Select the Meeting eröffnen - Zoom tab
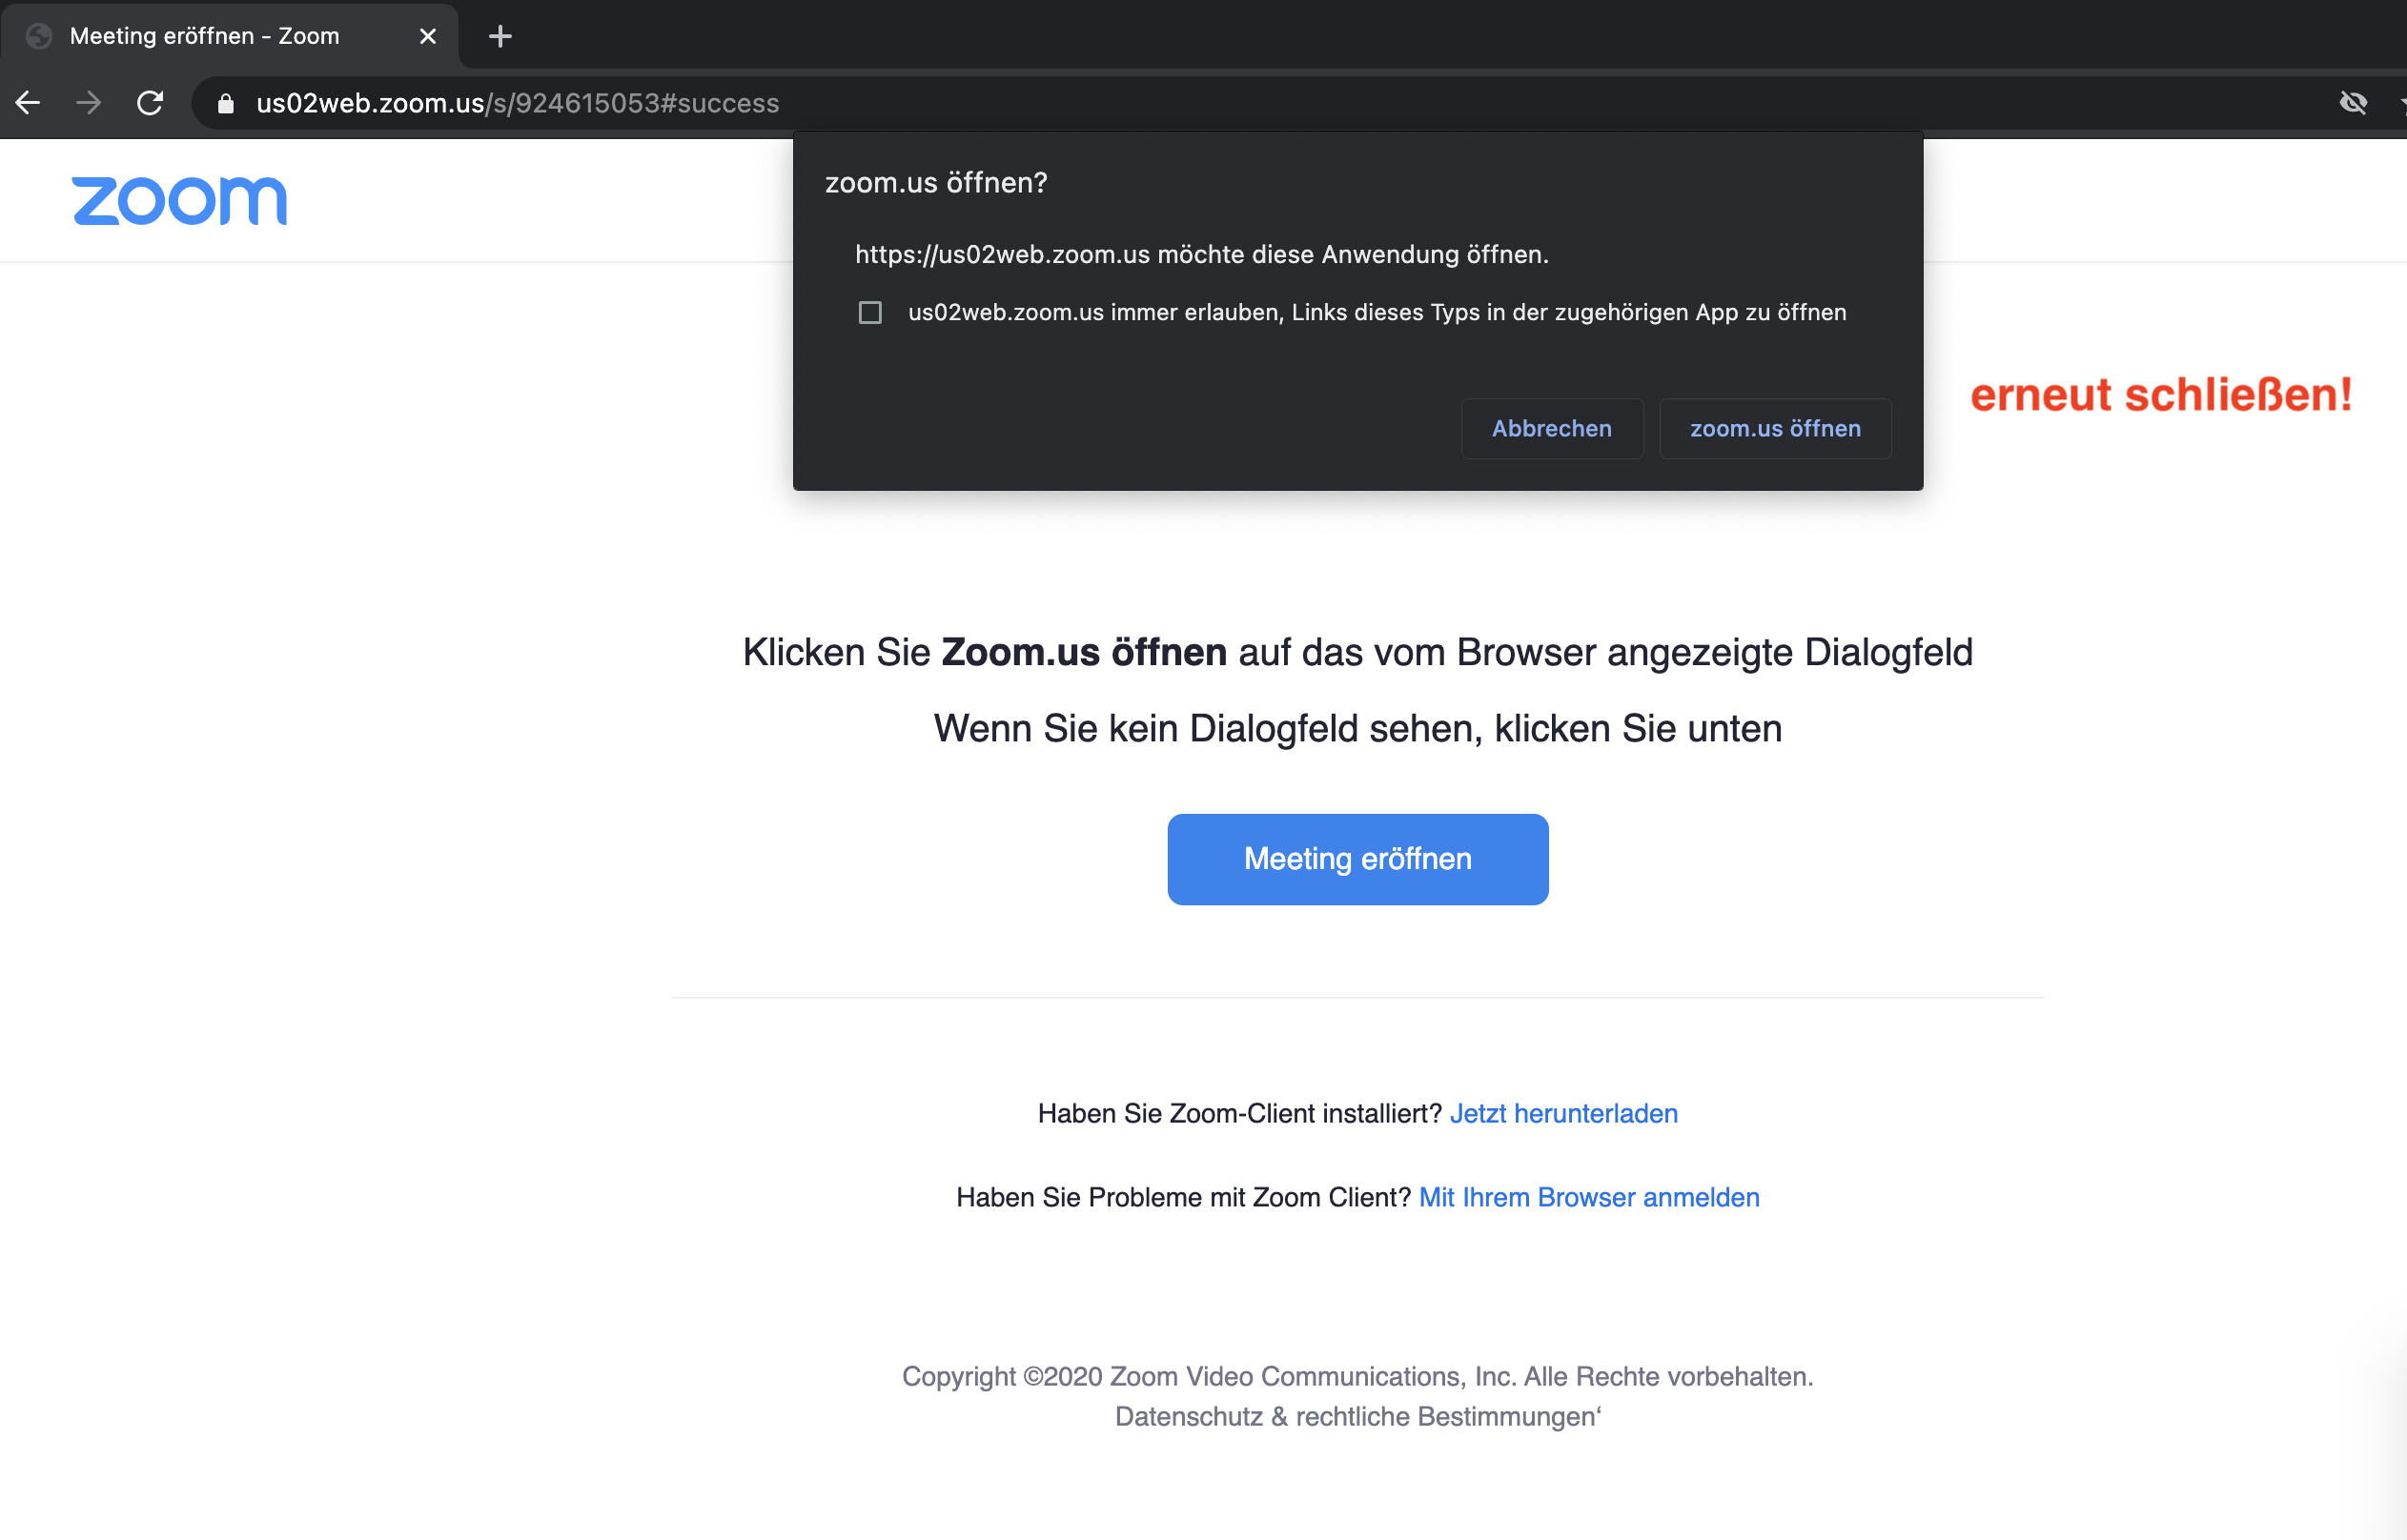Viewport: 2407px width, 1540px height. 205,37
